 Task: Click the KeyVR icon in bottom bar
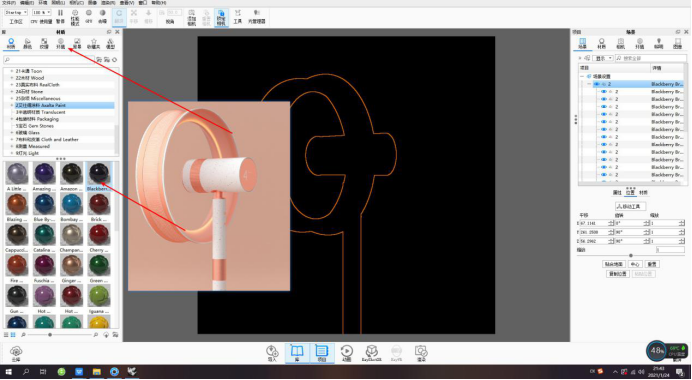coord(396,354)
